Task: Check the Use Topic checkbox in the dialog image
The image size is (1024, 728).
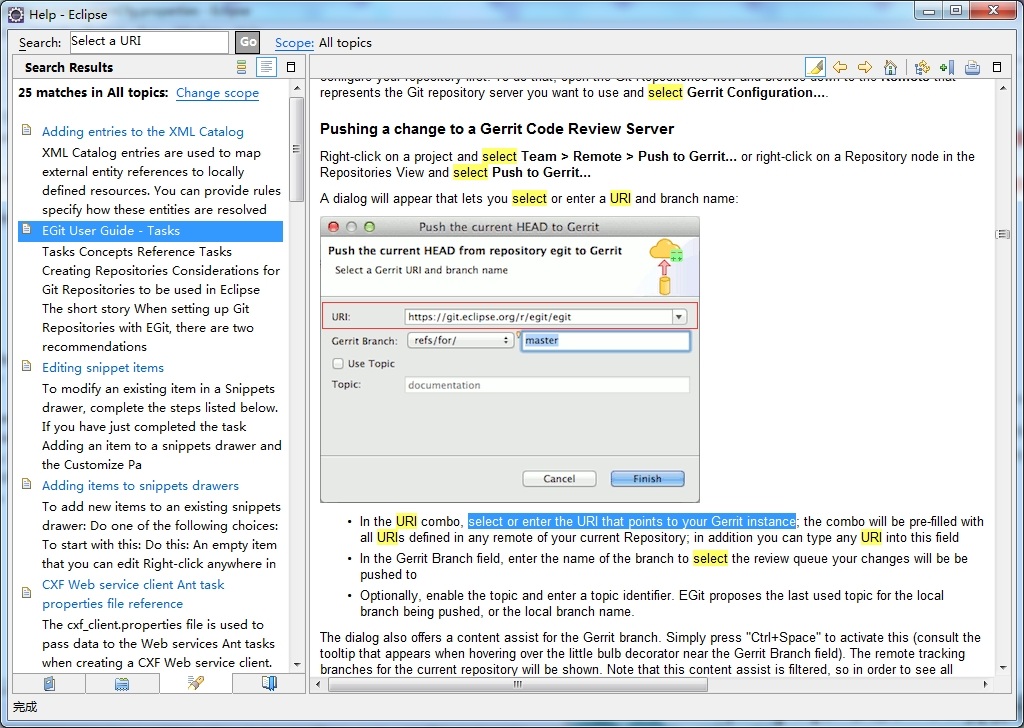Action: (x=338, y=364)
